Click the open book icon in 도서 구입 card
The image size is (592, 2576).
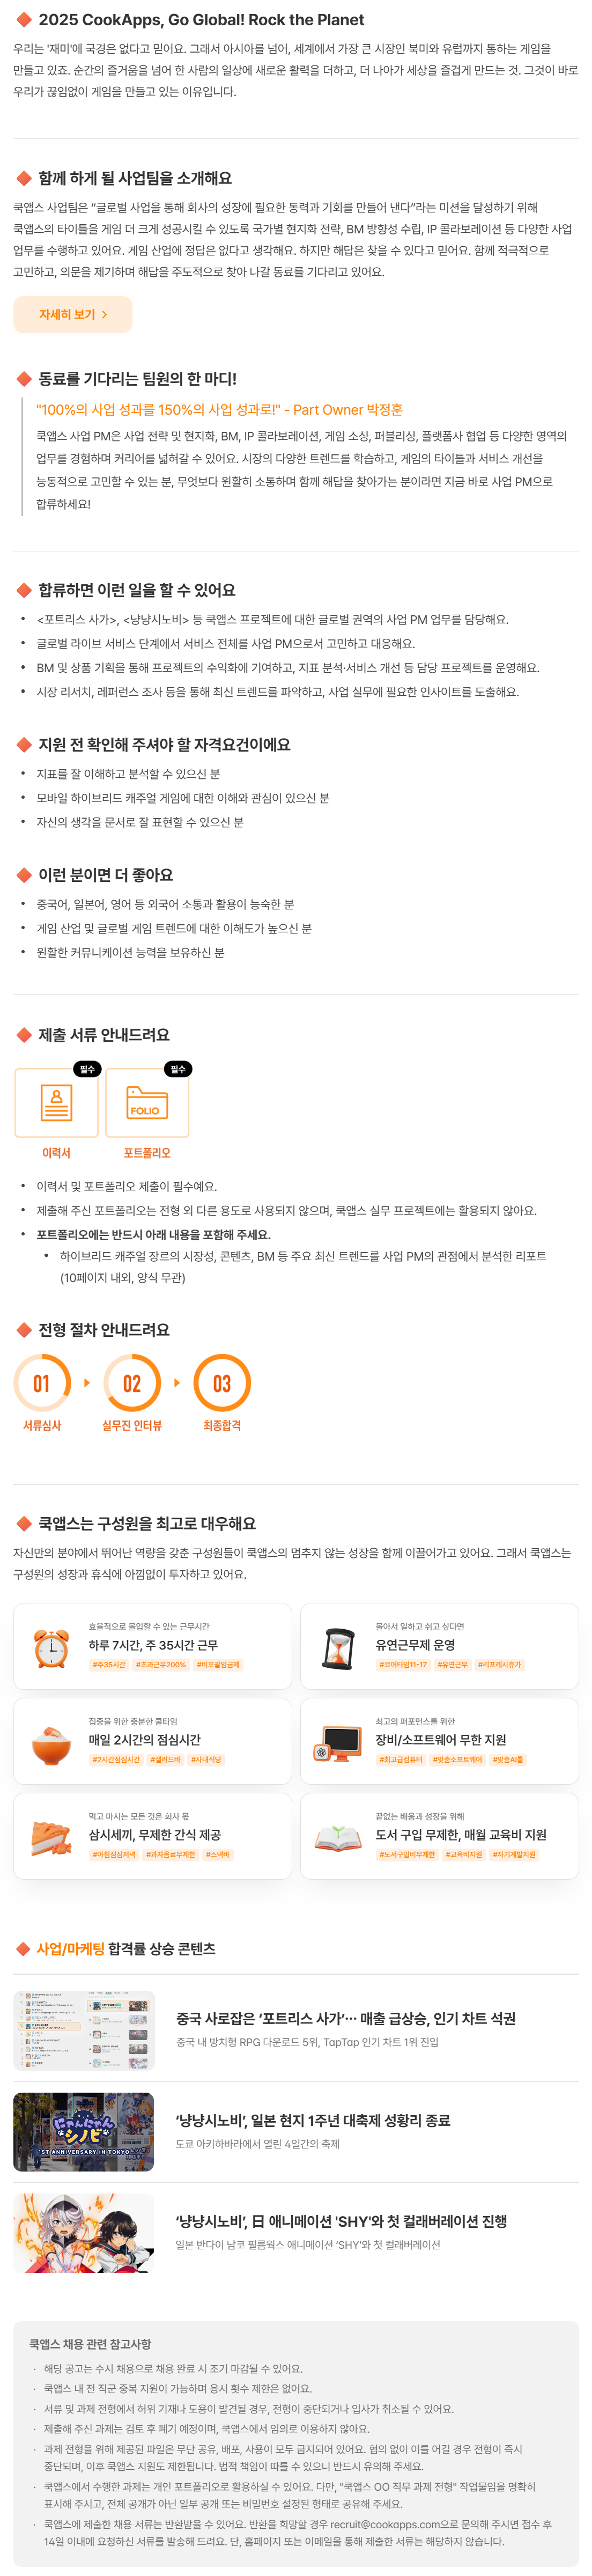click(338, 1837)
